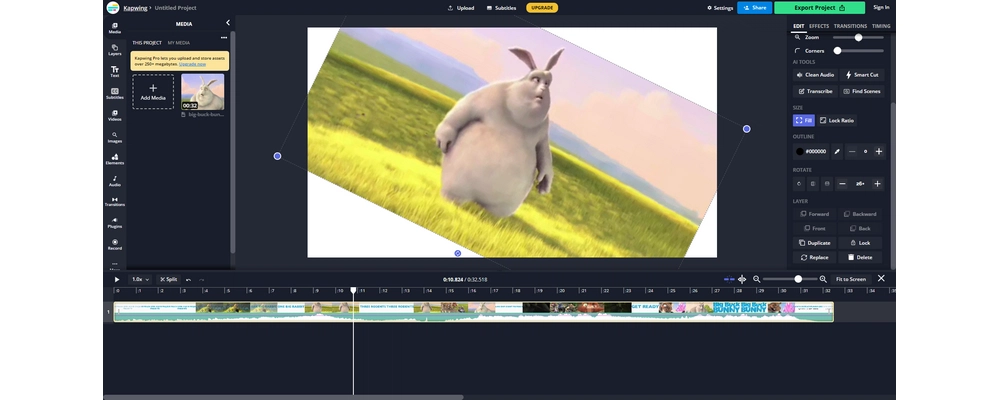Open the Layers panel in sidebar
The width and height of the screenshot is (1000, 400).
tap(115, 48)
